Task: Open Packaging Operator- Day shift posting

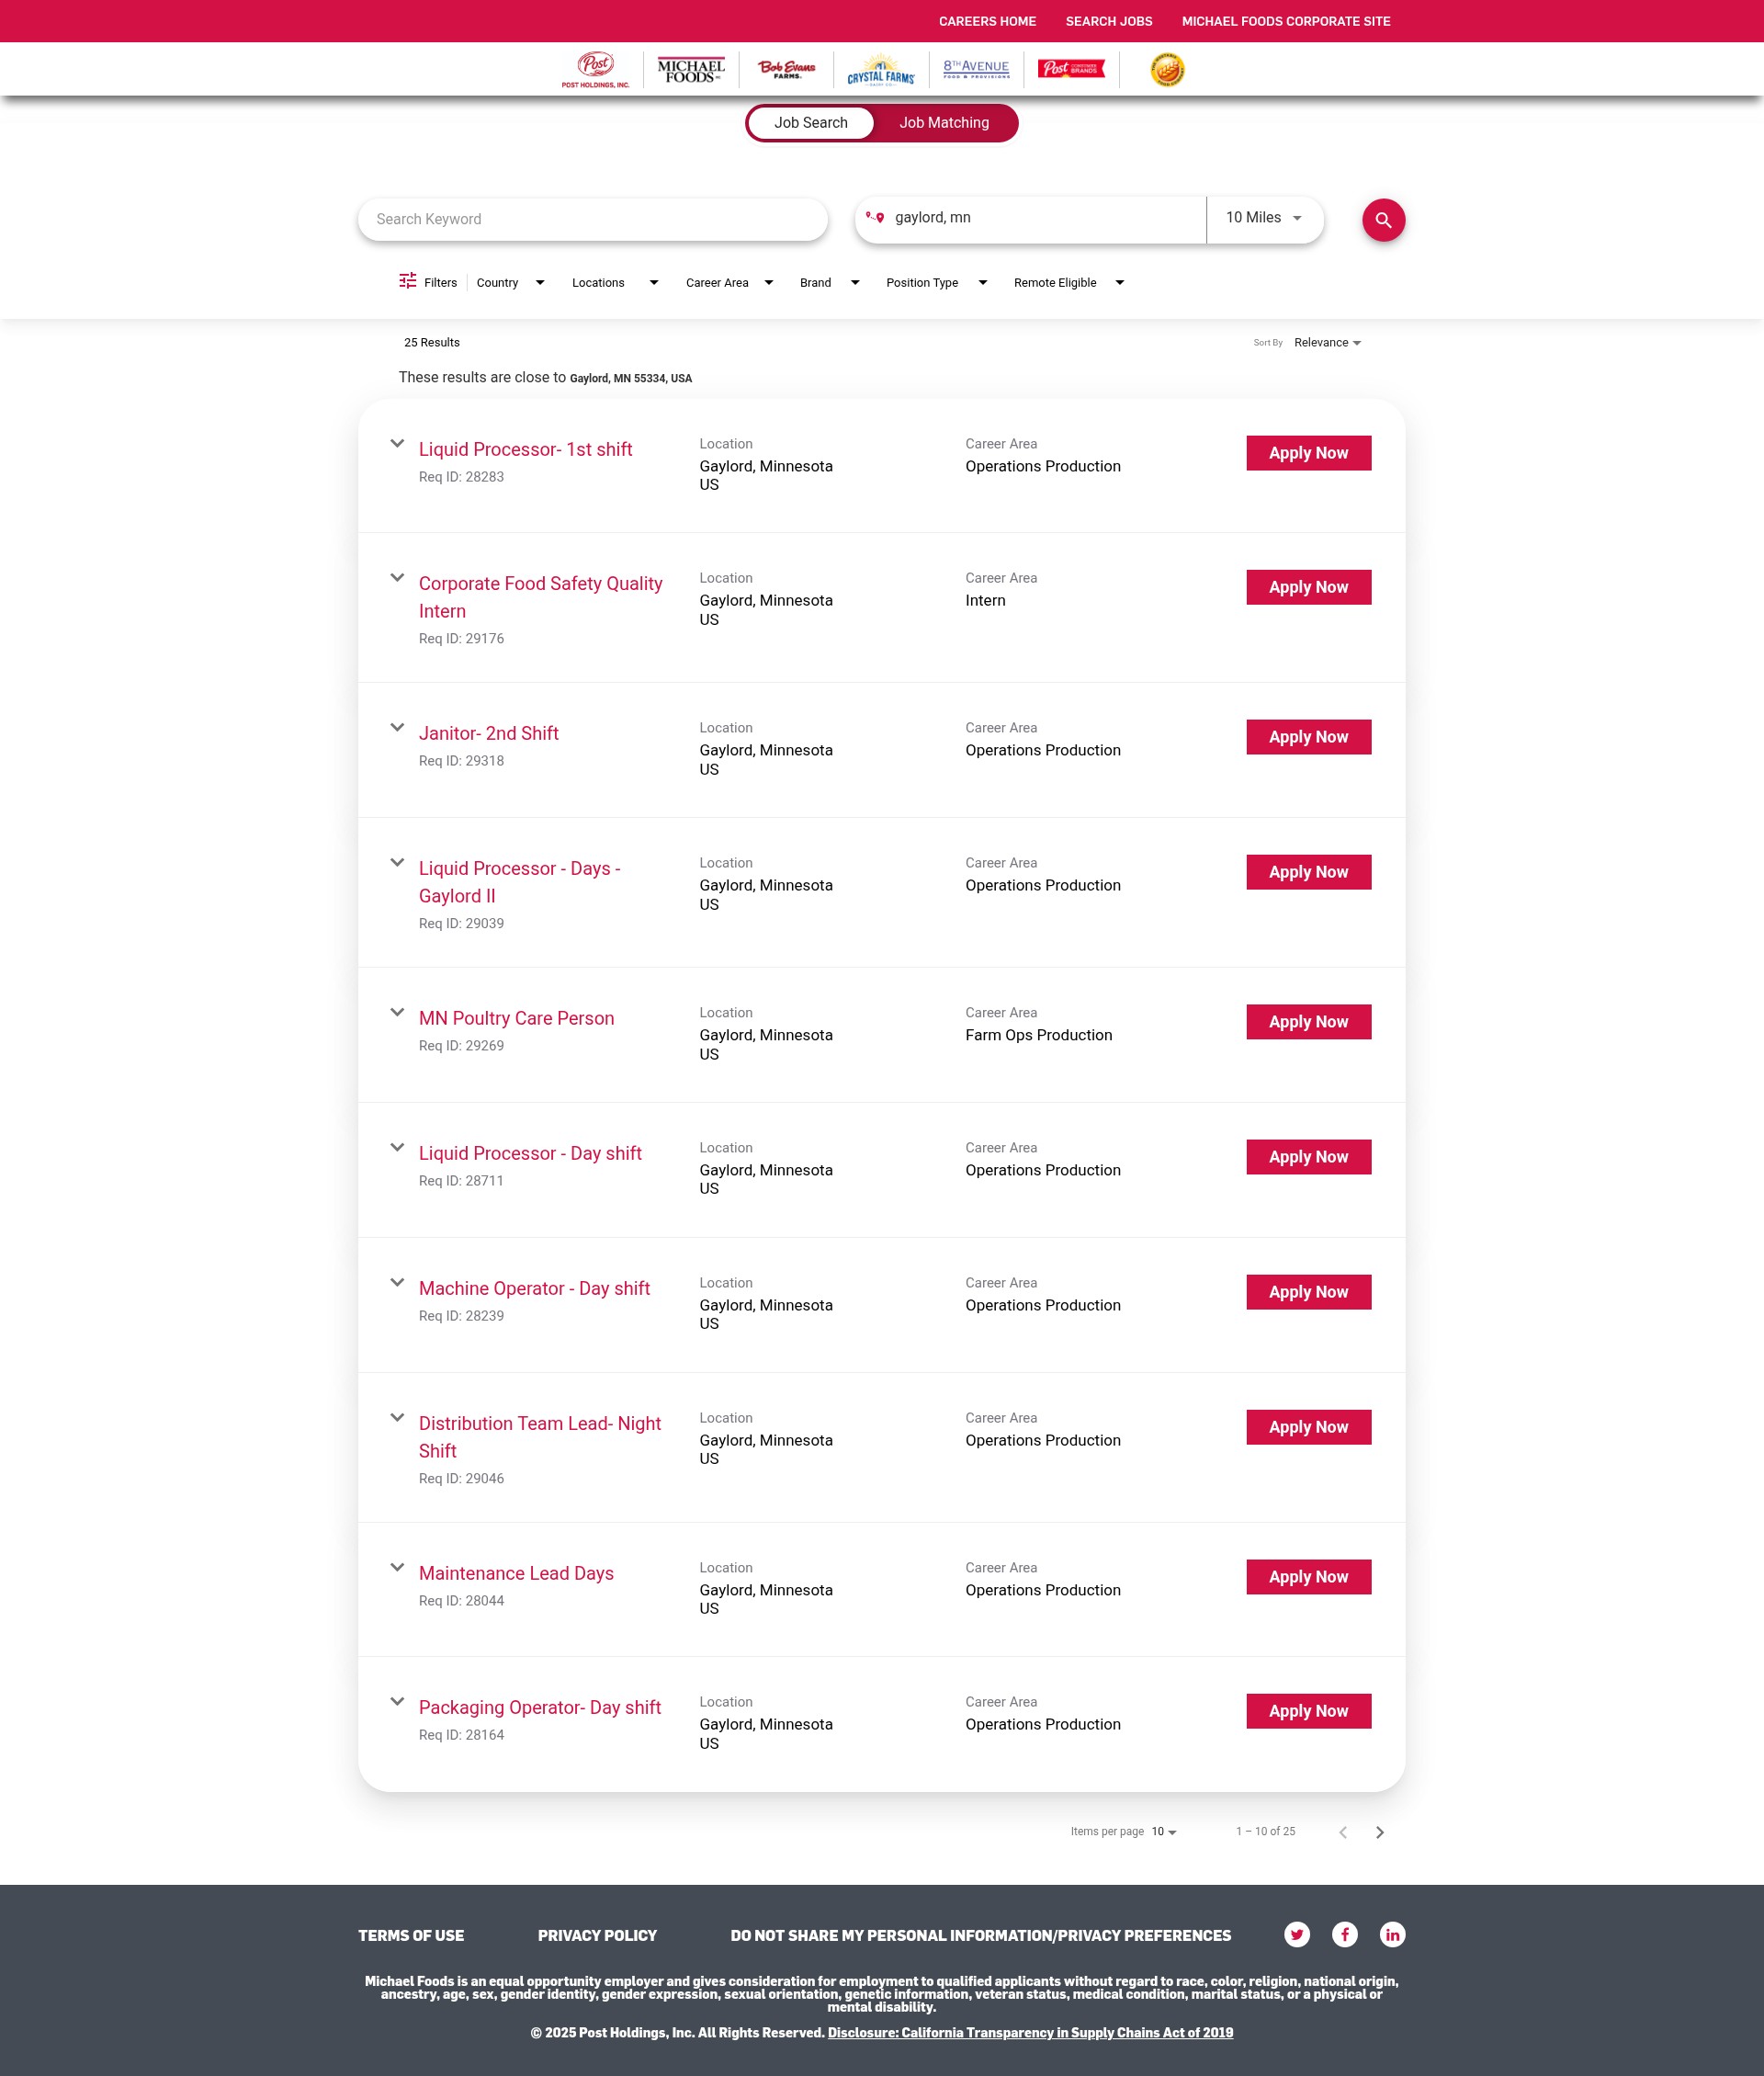Action: pos(540,1707)
